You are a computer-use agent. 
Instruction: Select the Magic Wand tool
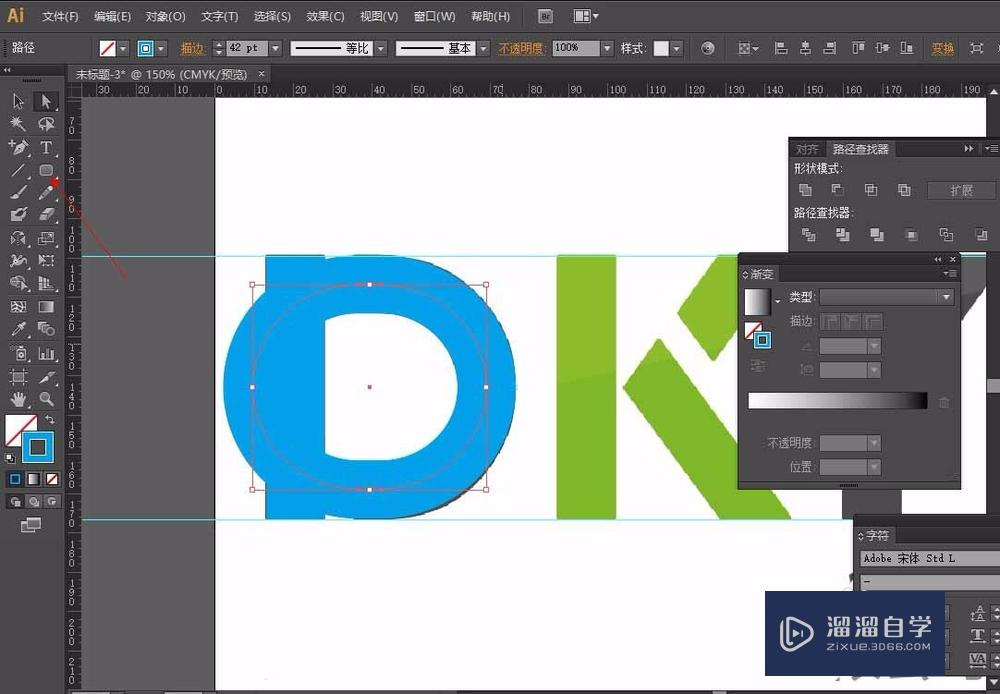(18, 124)
